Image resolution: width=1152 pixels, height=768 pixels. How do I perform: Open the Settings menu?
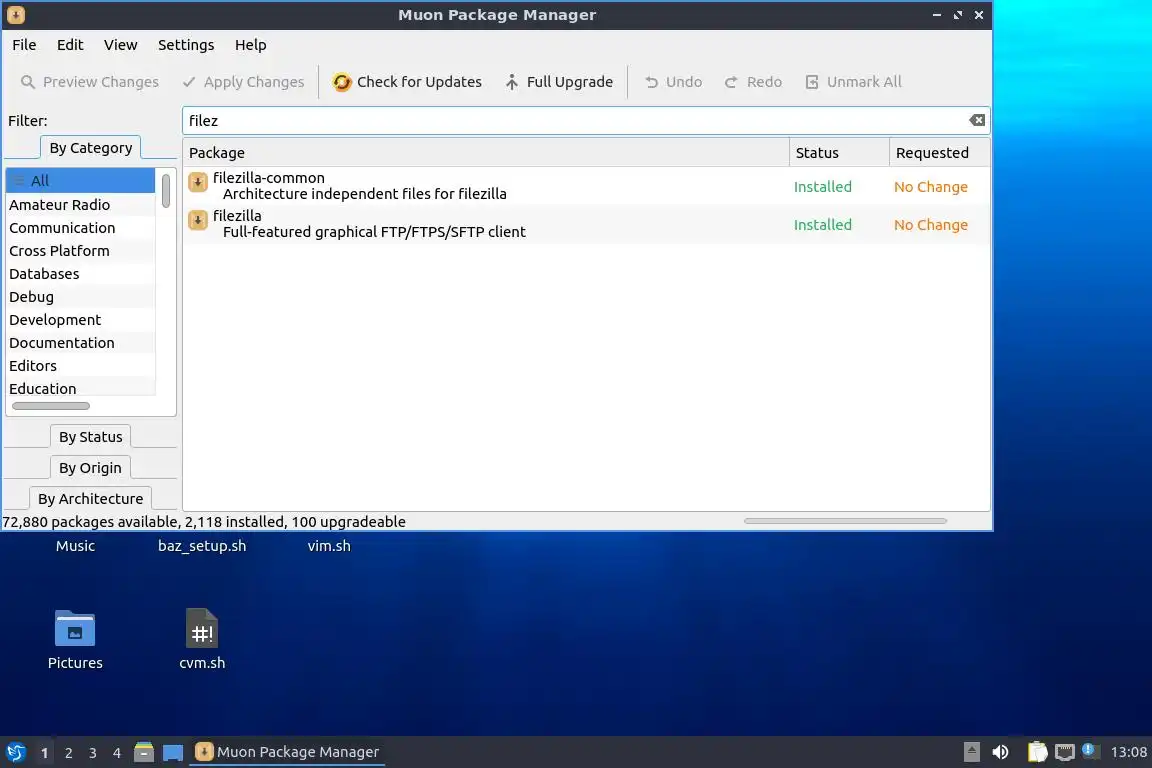point(186,45)
